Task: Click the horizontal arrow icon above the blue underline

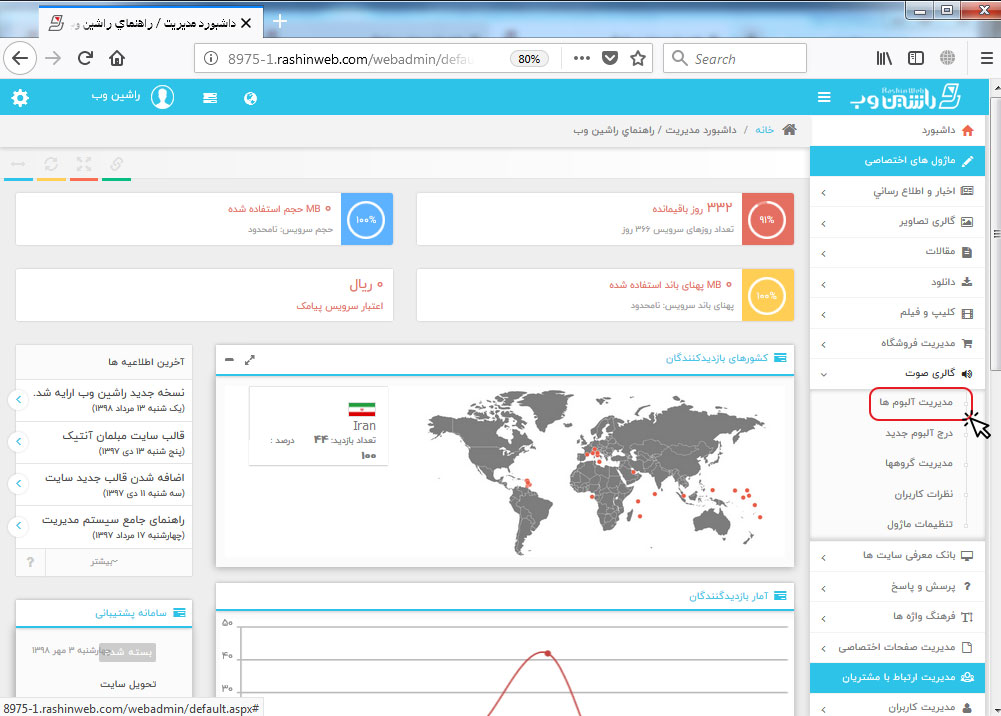Action: [18, 164]
